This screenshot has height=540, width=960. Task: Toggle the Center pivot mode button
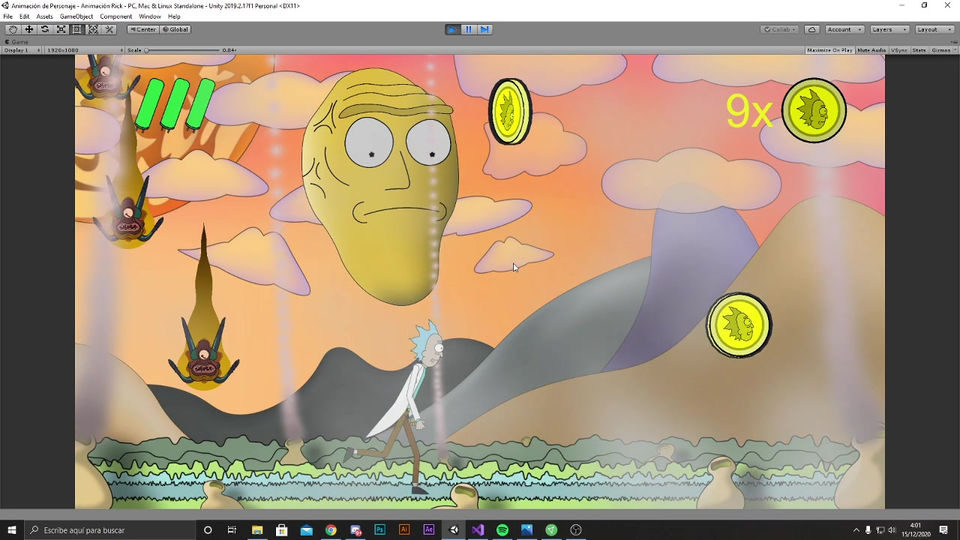pyautogui.click(x=143, y=29)
